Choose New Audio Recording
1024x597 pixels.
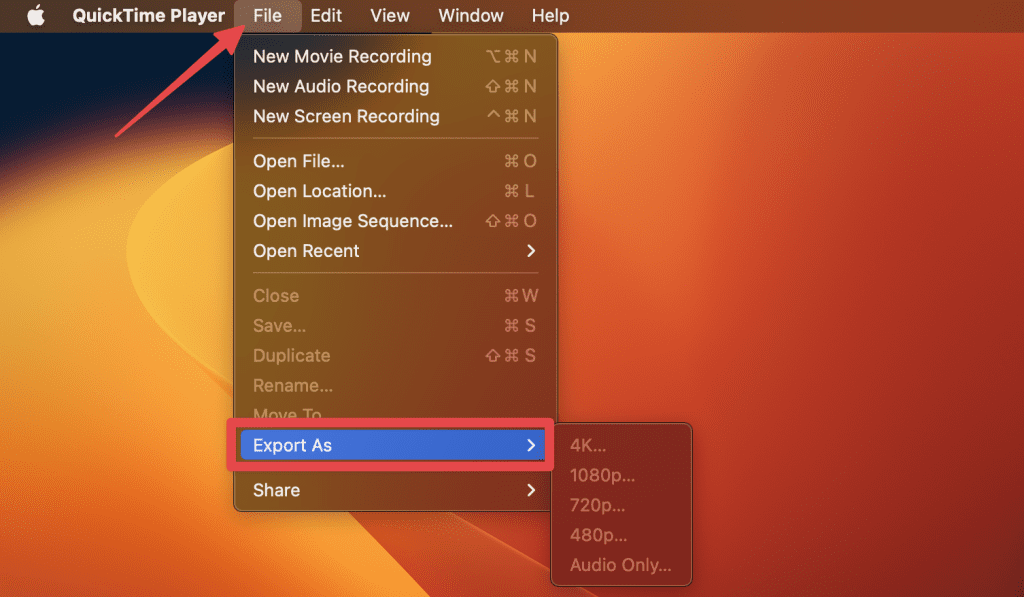395,86
